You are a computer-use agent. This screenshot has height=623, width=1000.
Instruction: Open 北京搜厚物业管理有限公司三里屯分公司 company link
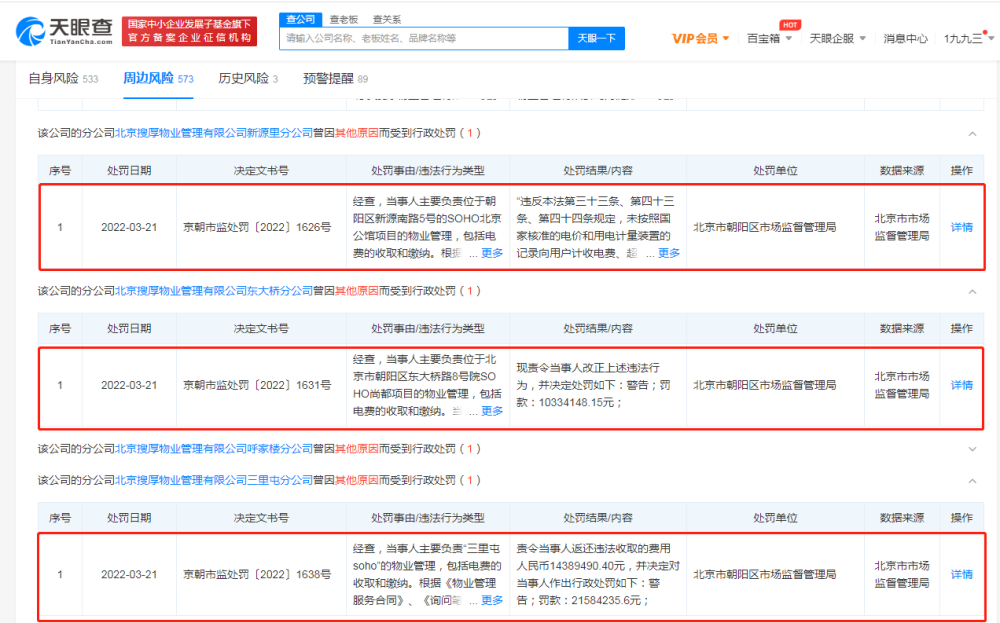tap(214, 480)
